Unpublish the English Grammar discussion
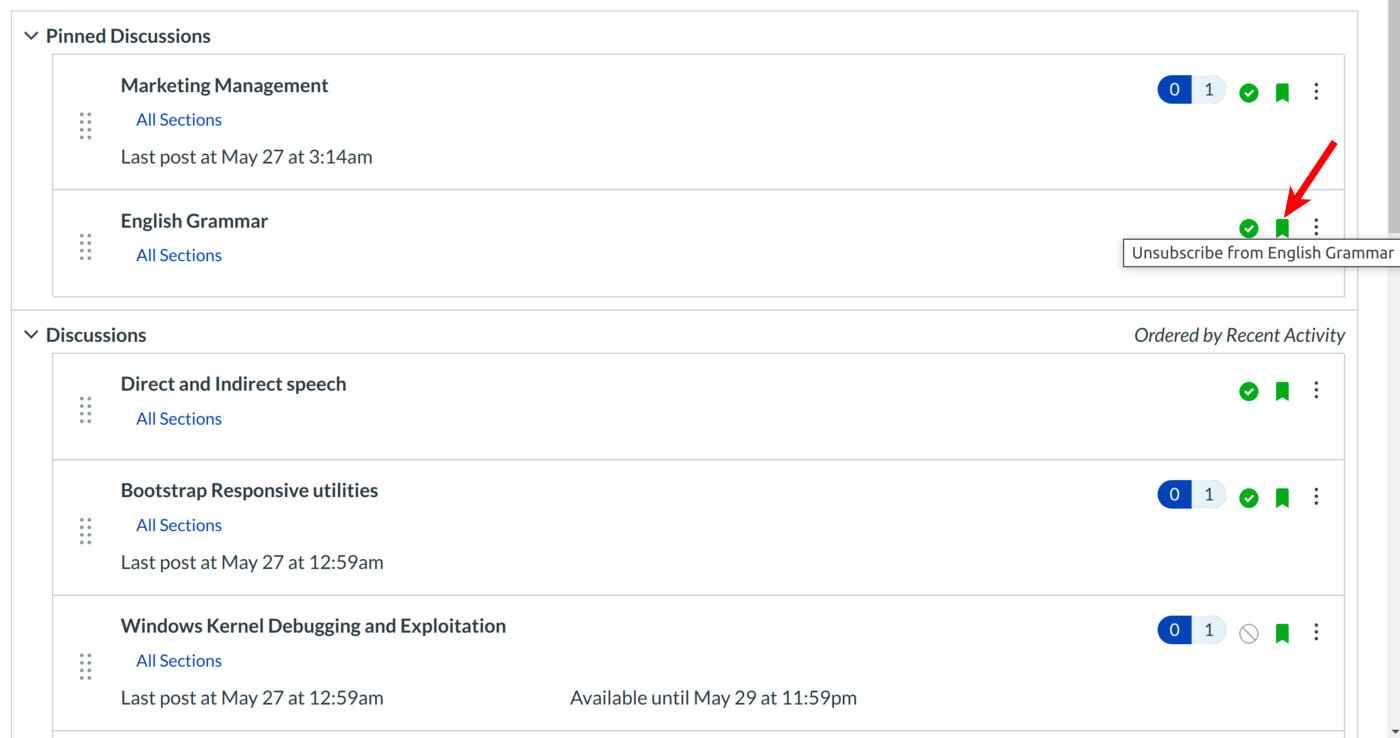 click(x=1249, y=228)
